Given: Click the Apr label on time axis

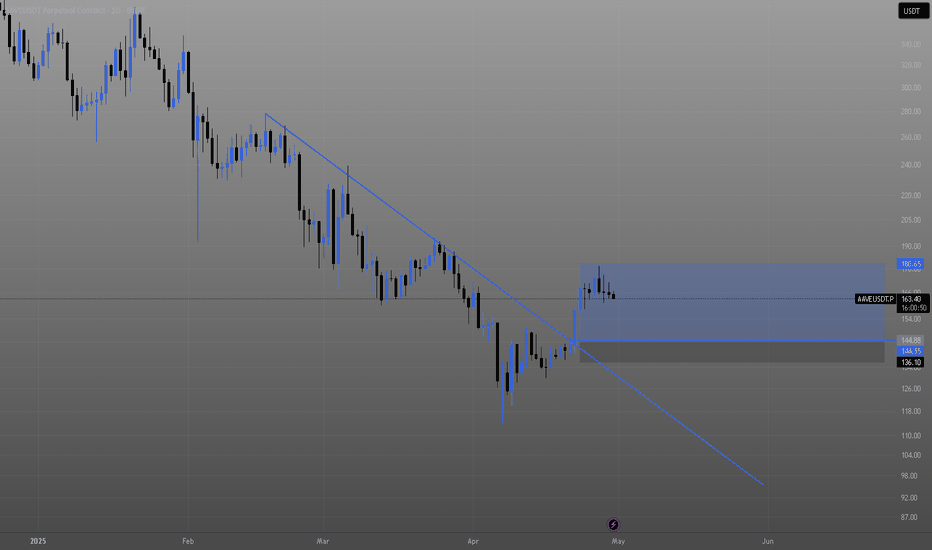Looking at the screenshot, I should point(473,541).
